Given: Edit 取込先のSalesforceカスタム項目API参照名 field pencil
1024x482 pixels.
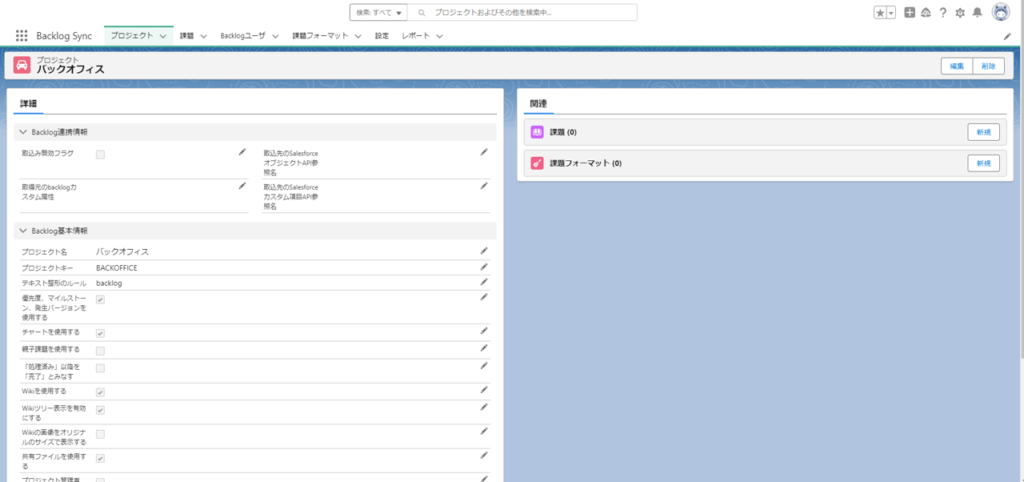Looking at the screenshot, I should point(484,185).
